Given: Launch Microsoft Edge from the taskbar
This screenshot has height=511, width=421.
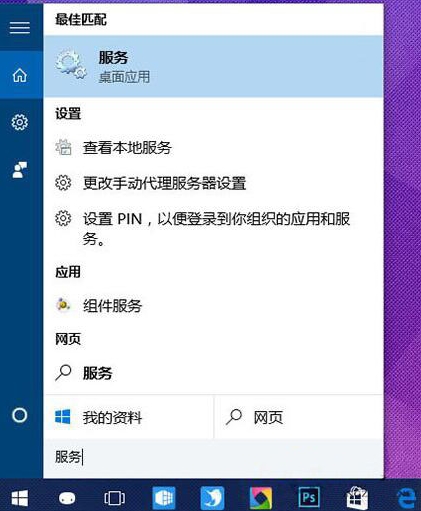Looking at the screenshot, I should point(407,498).
